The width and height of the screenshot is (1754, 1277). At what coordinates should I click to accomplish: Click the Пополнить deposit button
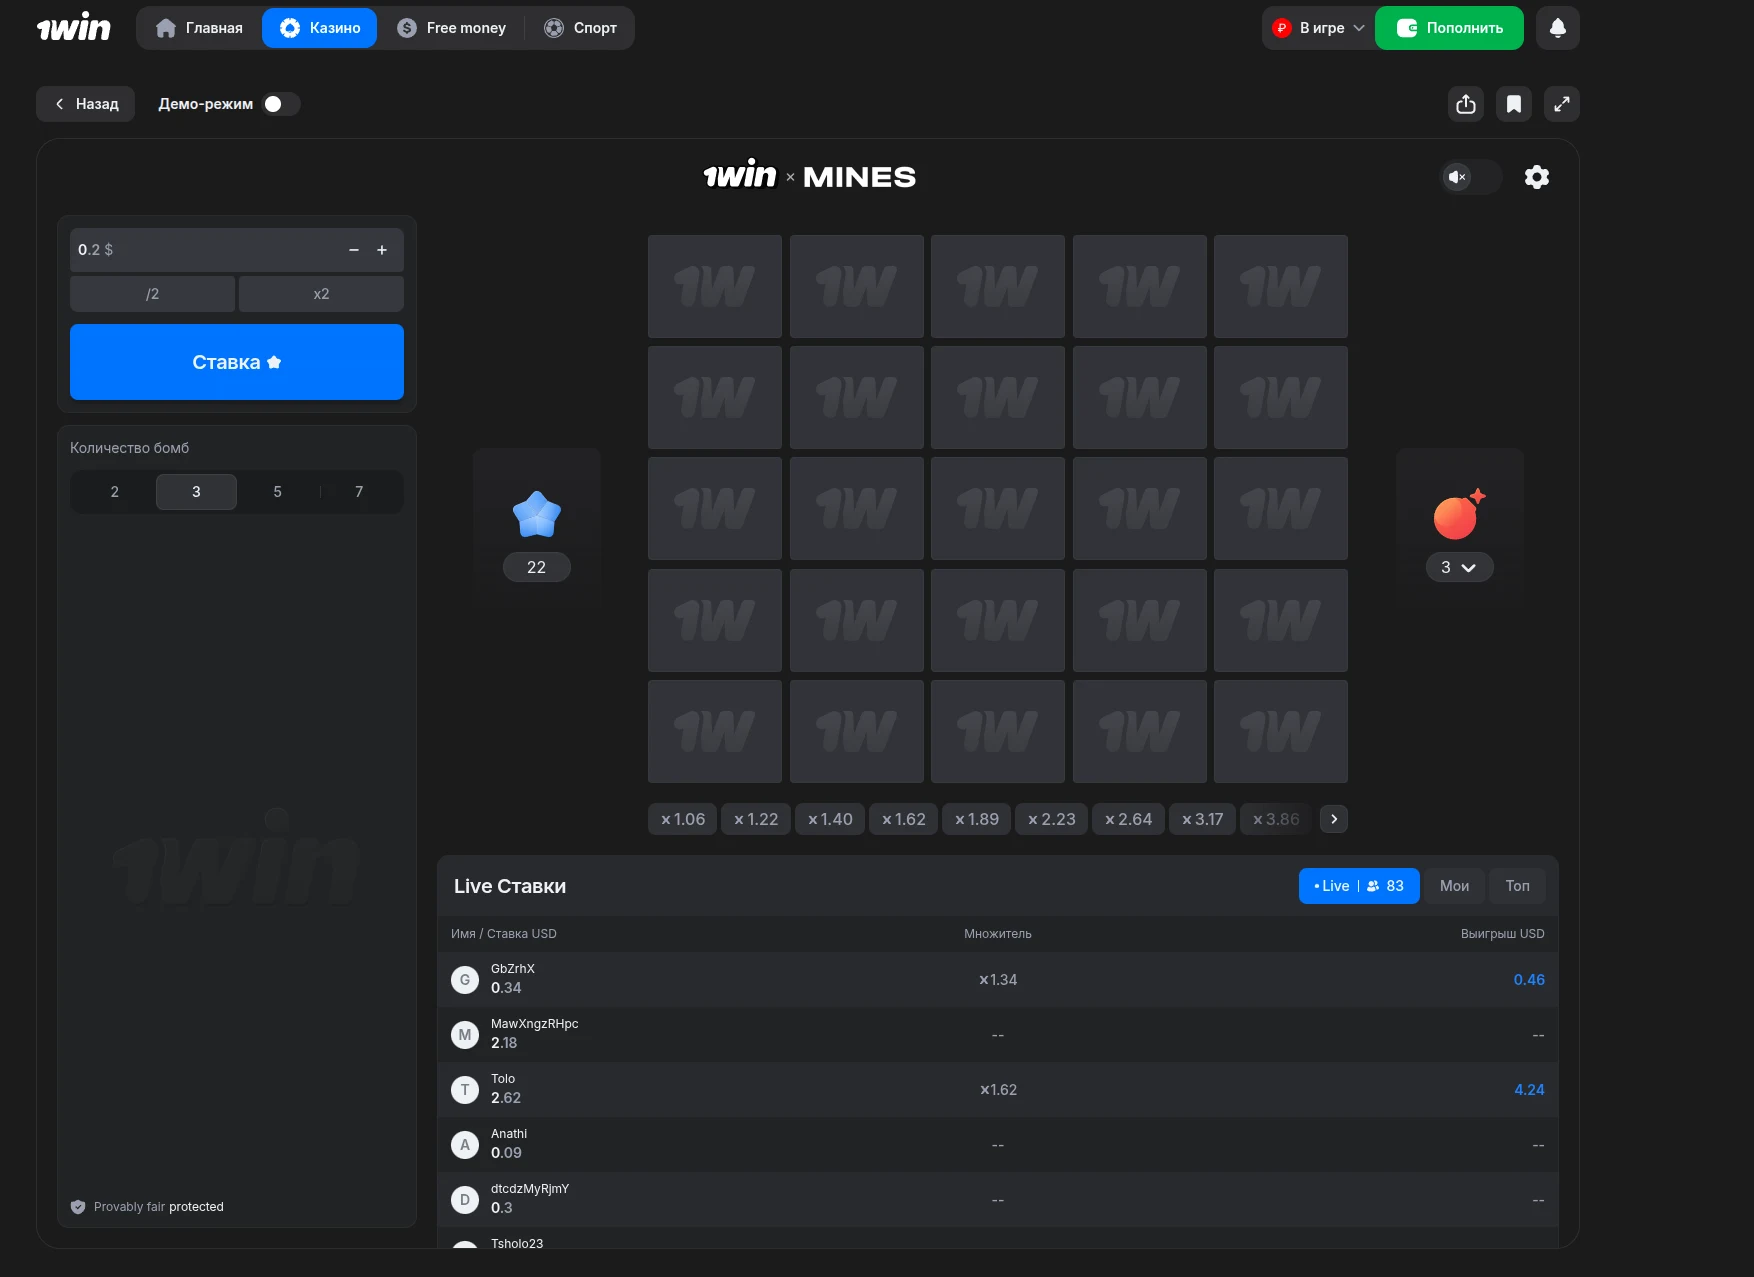click(x=1449, y=28)
